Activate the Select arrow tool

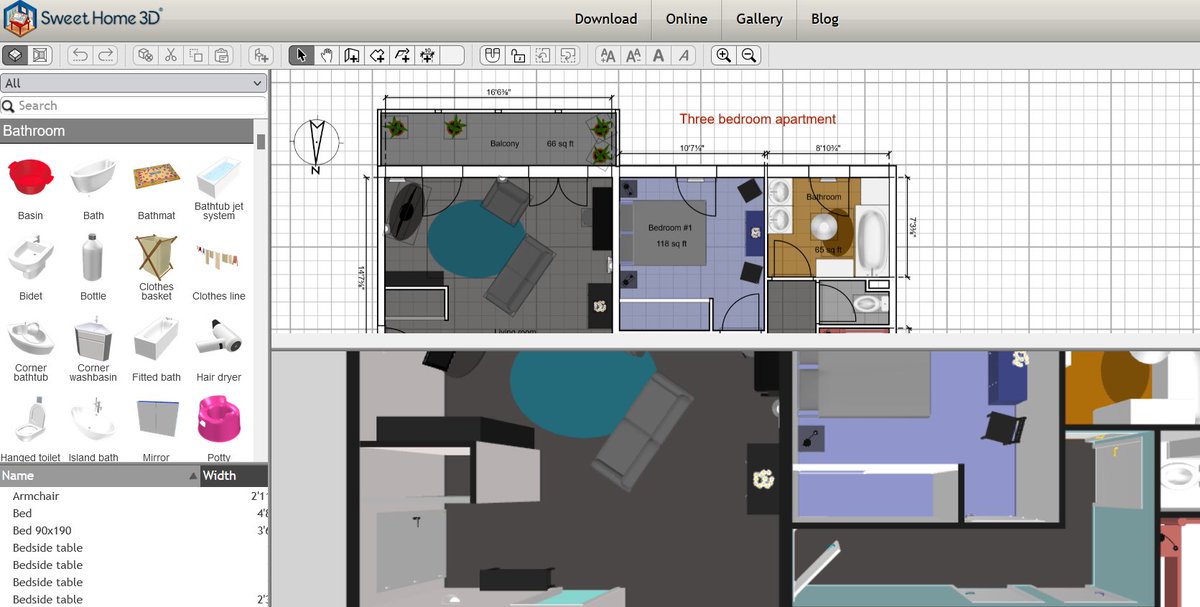click(x=302, y=55)
